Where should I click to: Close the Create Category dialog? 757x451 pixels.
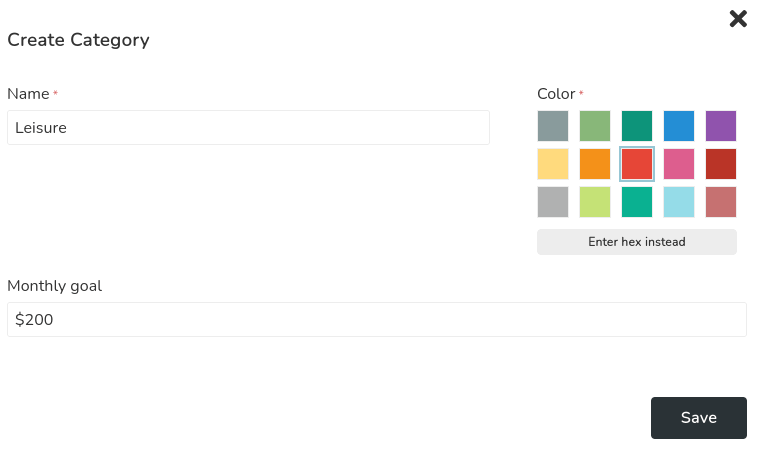point(738,18)
